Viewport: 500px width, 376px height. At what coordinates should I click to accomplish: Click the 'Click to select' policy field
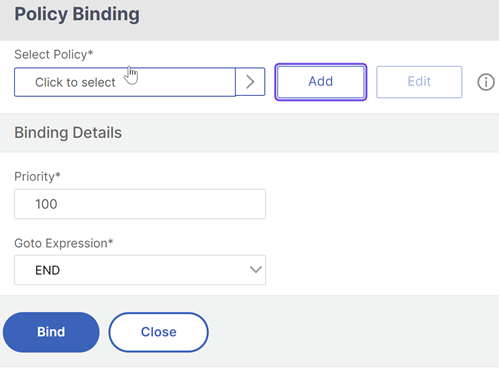(x=125, y=82)
